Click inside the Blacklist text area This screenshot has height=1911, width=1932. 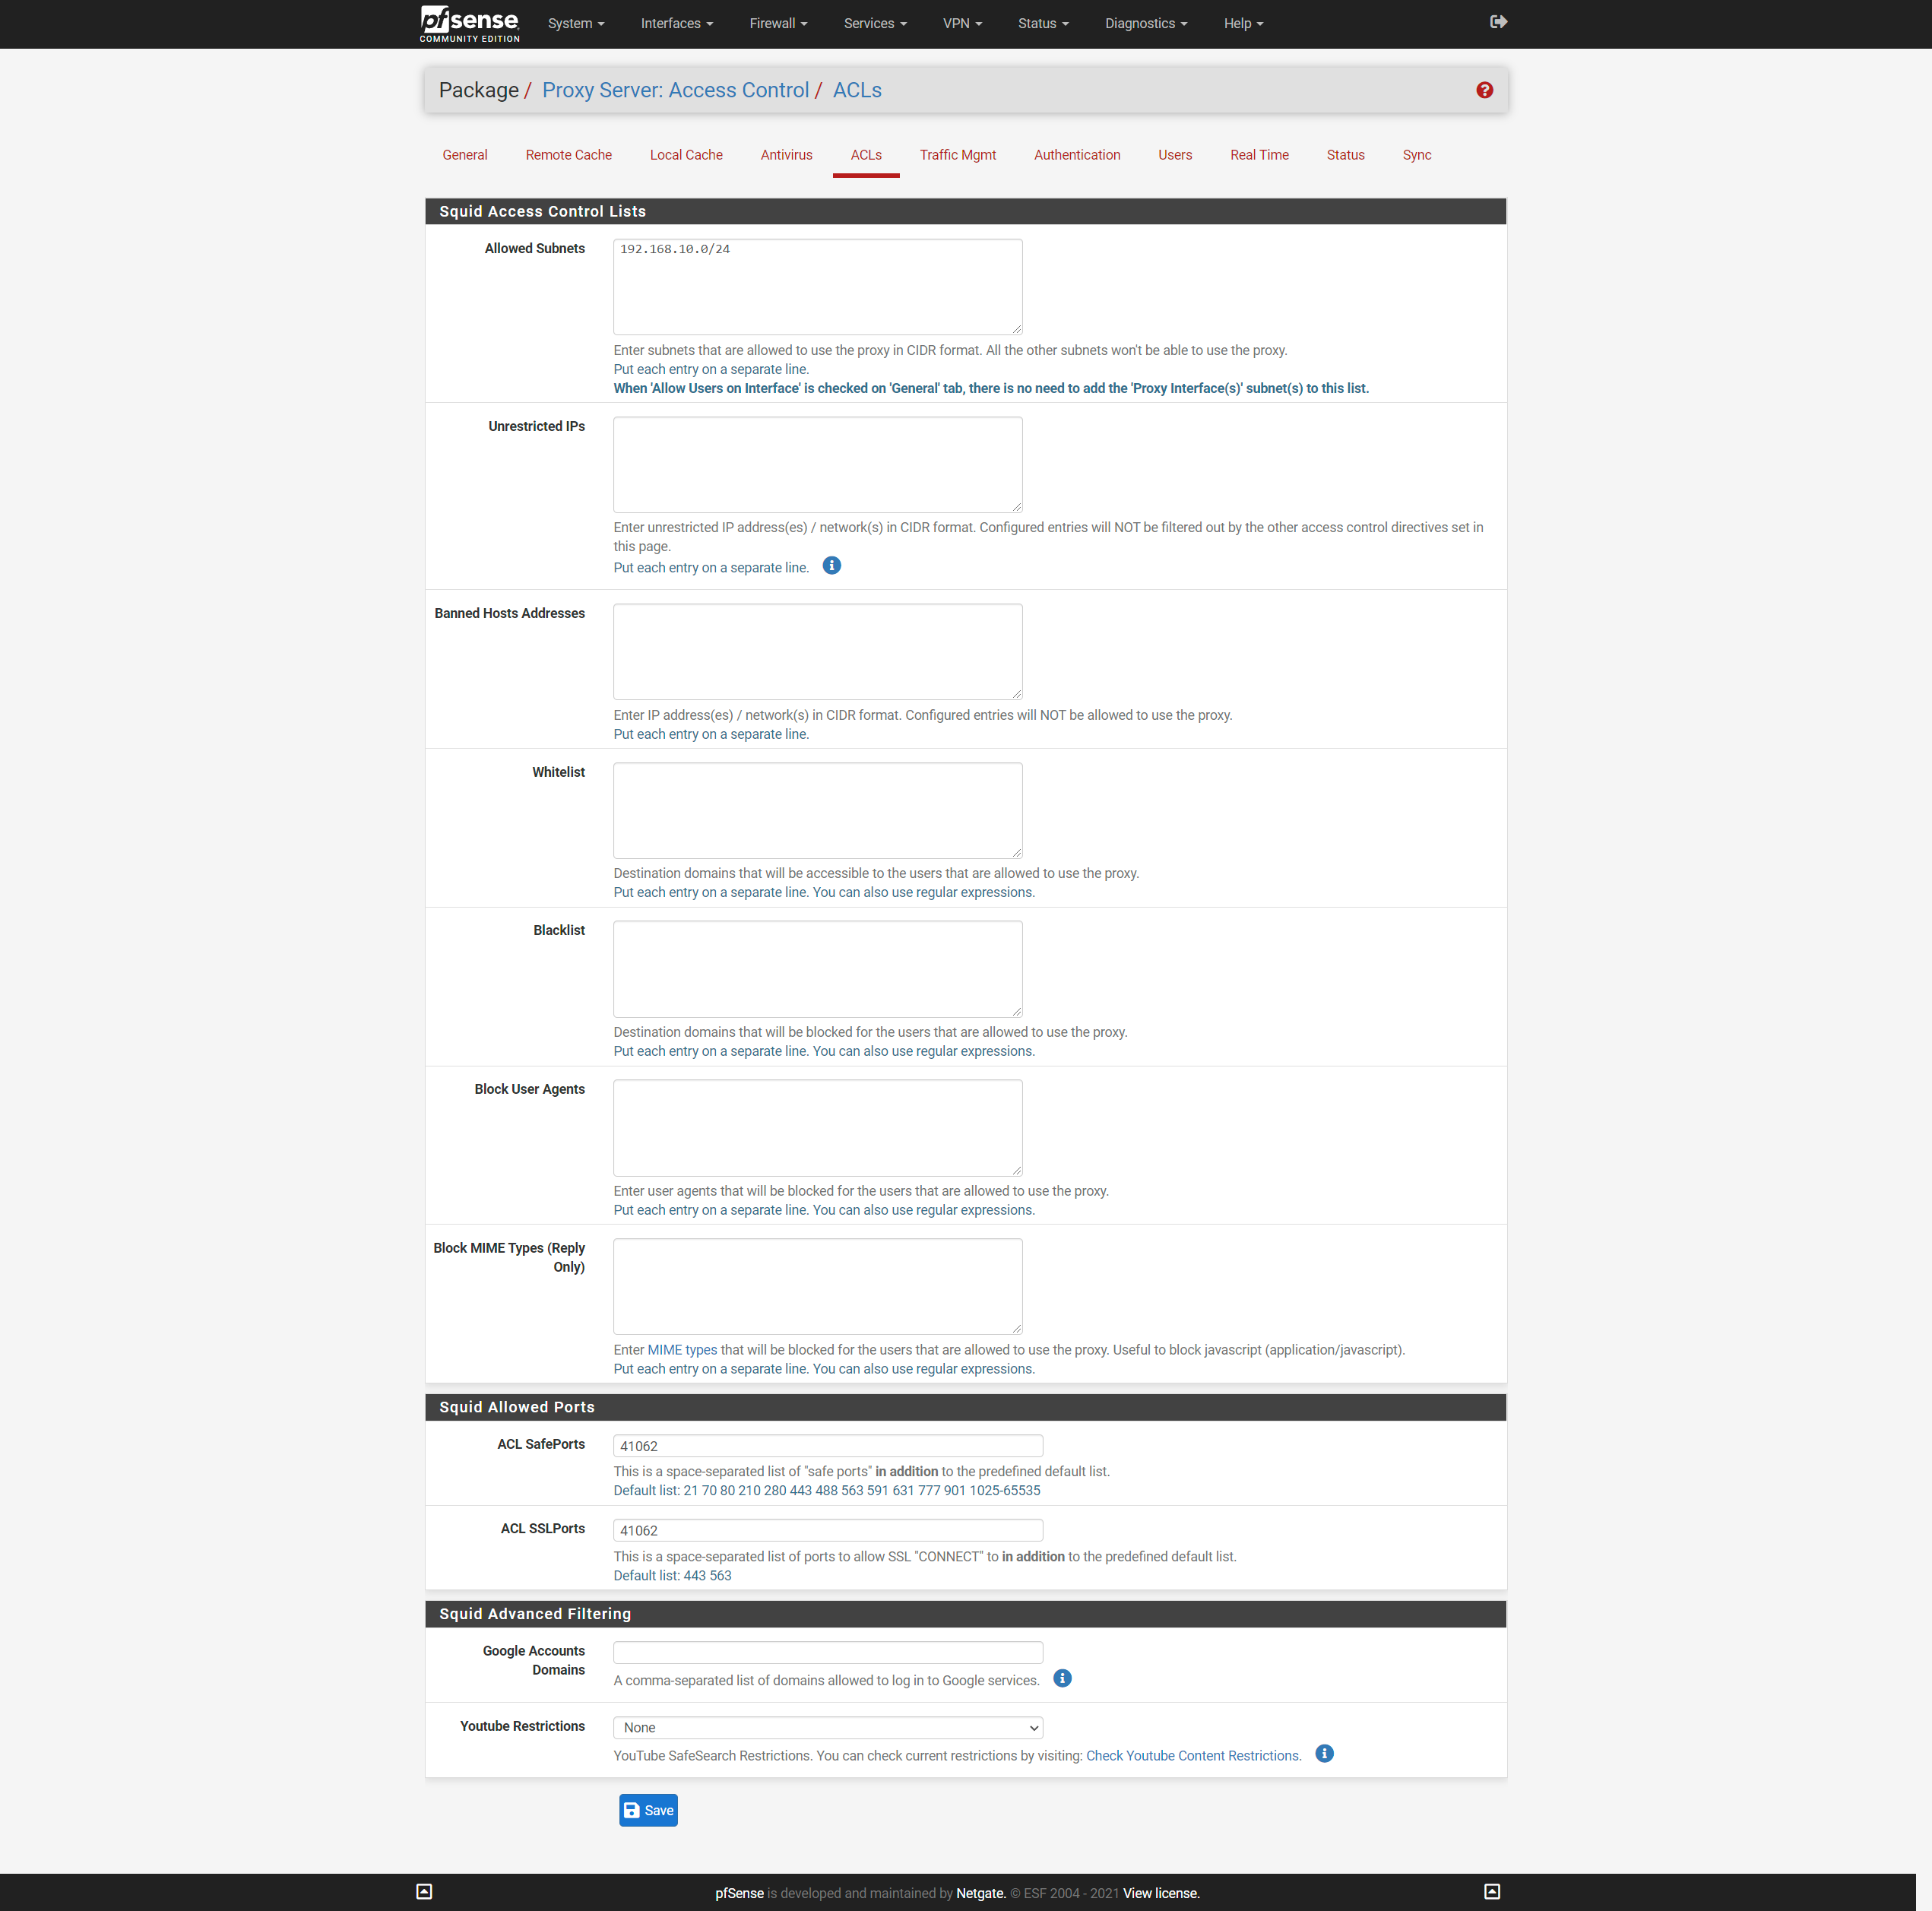click(x=817, y=968)
